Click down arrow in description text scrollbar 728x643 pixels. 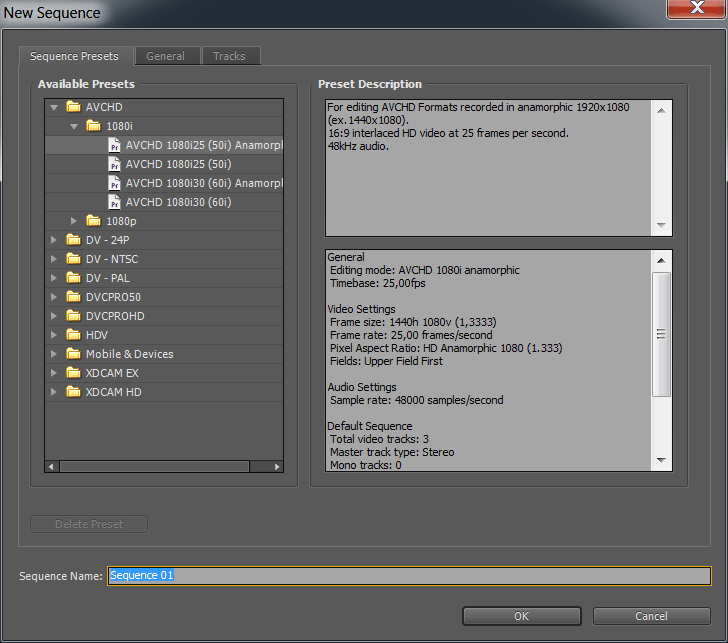[661, 225]
